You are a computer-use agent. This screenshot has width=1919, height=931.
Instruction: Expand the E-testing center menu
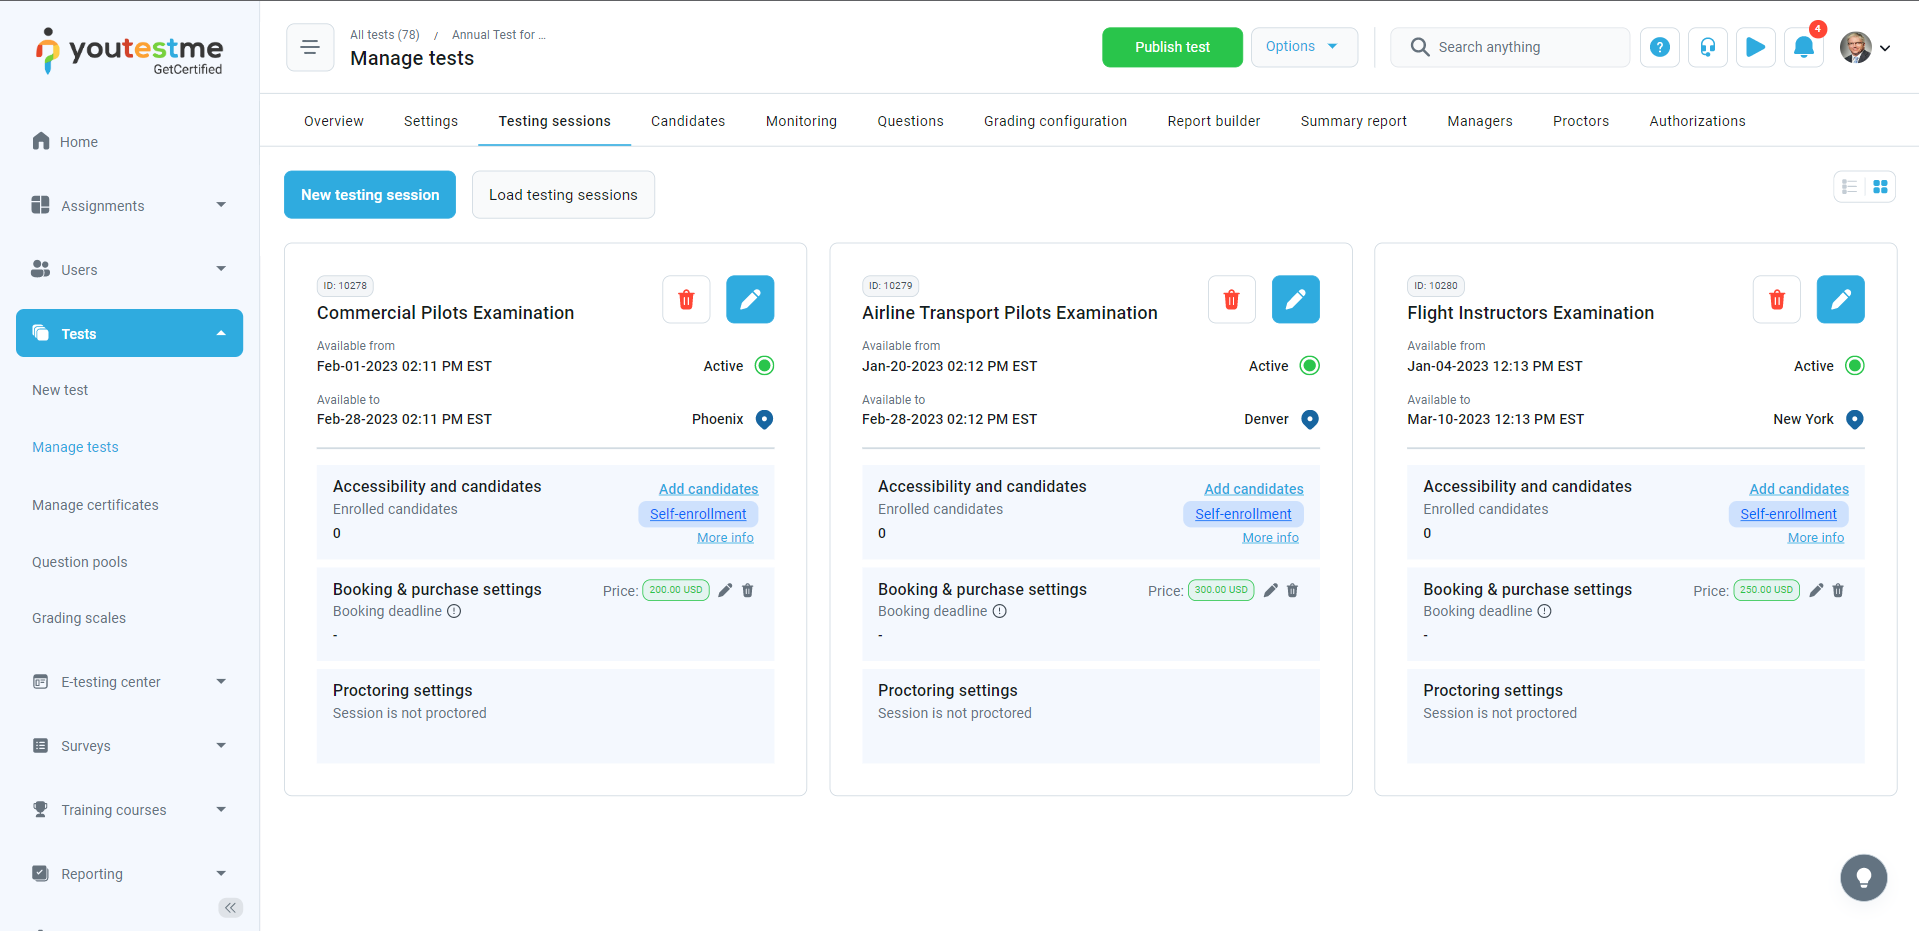pyautogui.click(x=129, y=682)
